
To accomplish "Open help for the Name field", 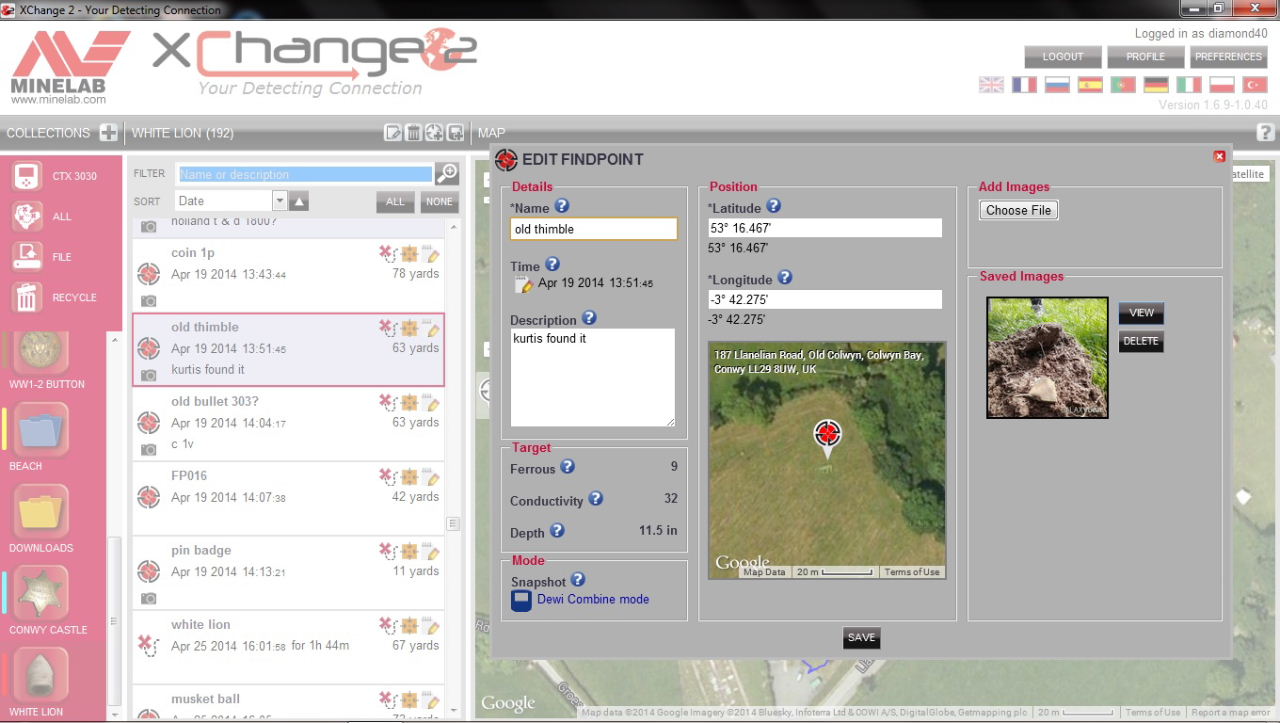I will 562,206.
